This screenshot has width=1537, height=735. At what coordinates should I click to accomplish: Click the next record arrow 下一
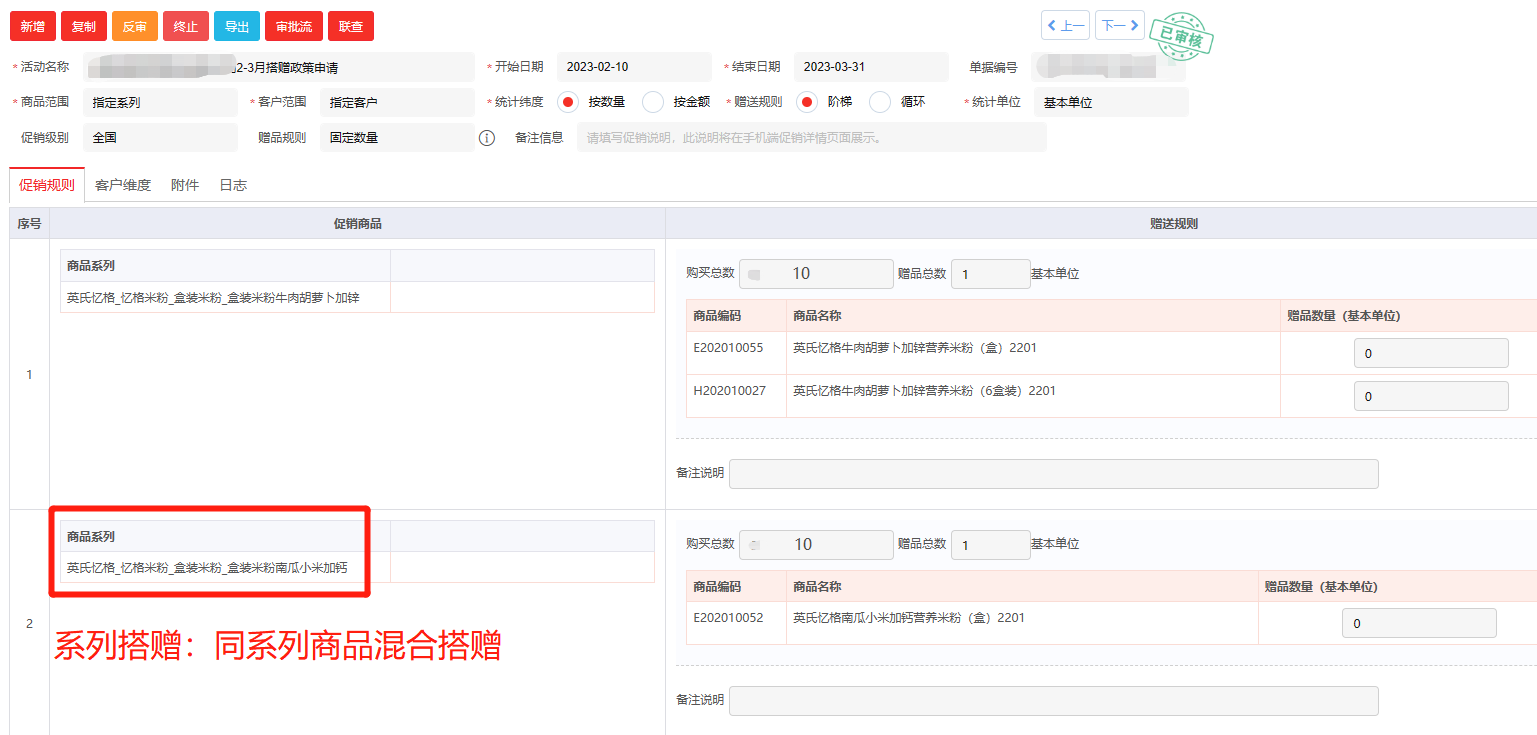point(1119,25)
